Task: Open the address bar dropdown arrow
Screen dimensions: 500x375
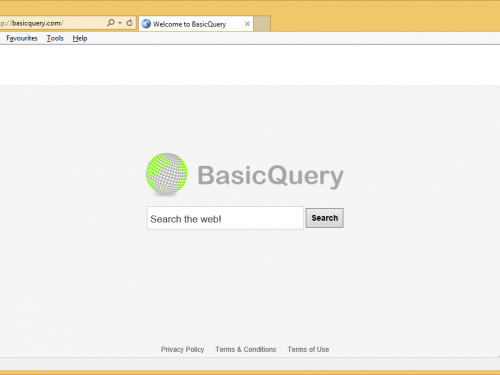Action: 120,23
